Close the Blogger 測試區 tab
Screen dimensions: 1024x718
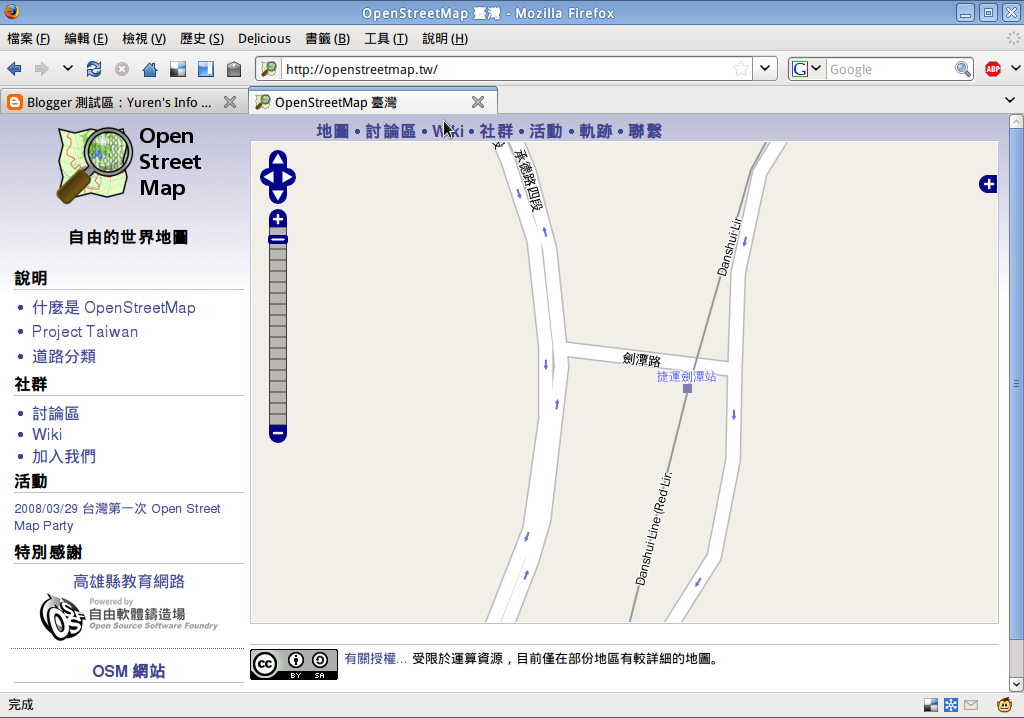[230, 102]
